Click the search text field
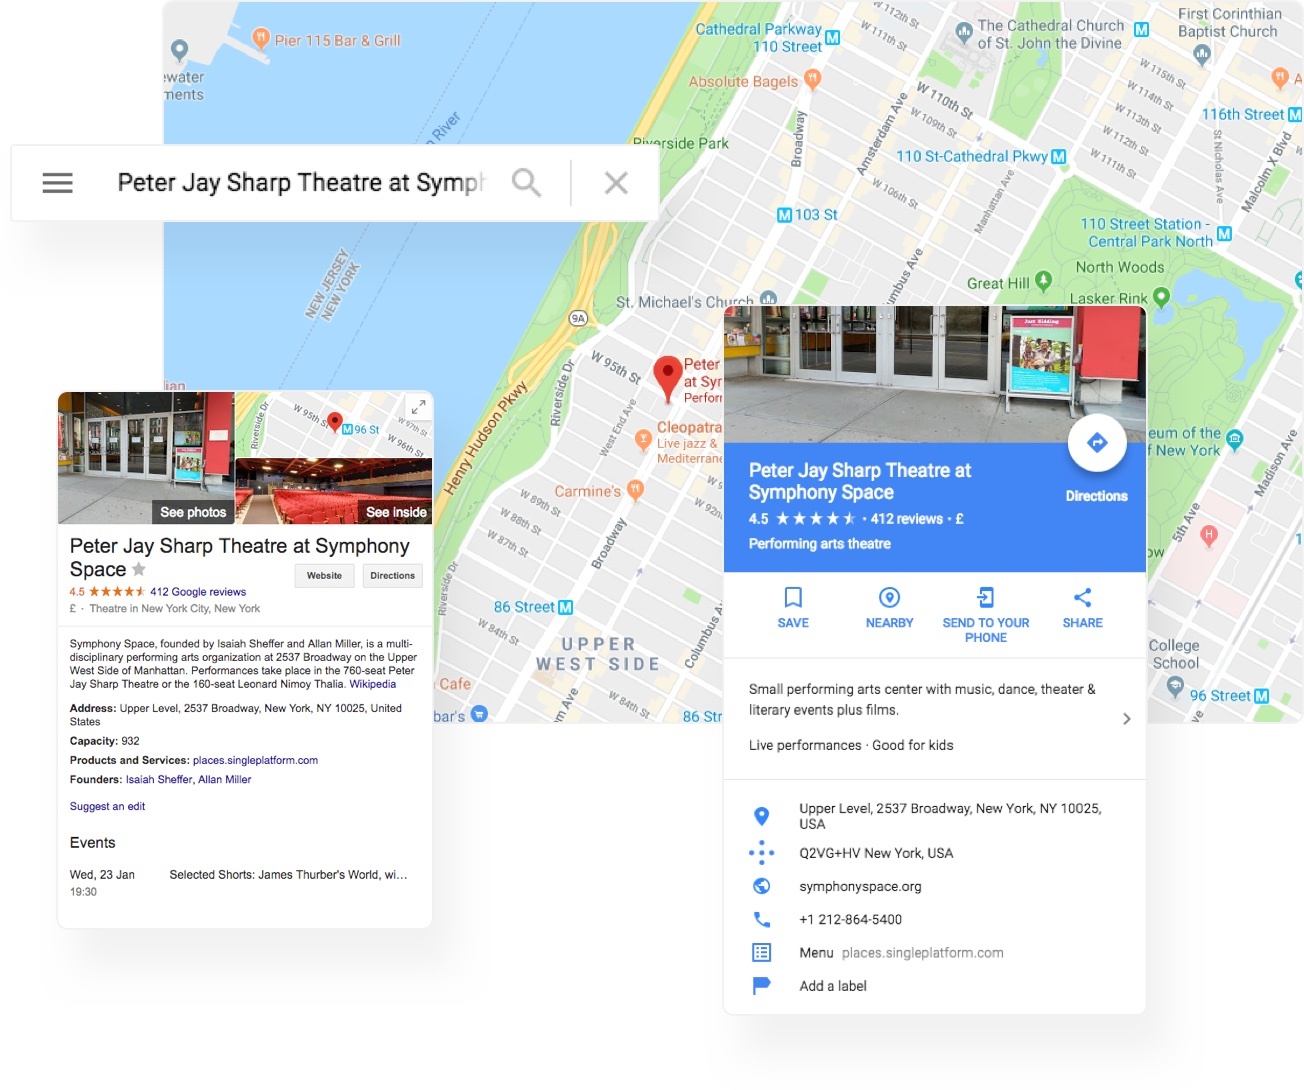 coord(300,183)
